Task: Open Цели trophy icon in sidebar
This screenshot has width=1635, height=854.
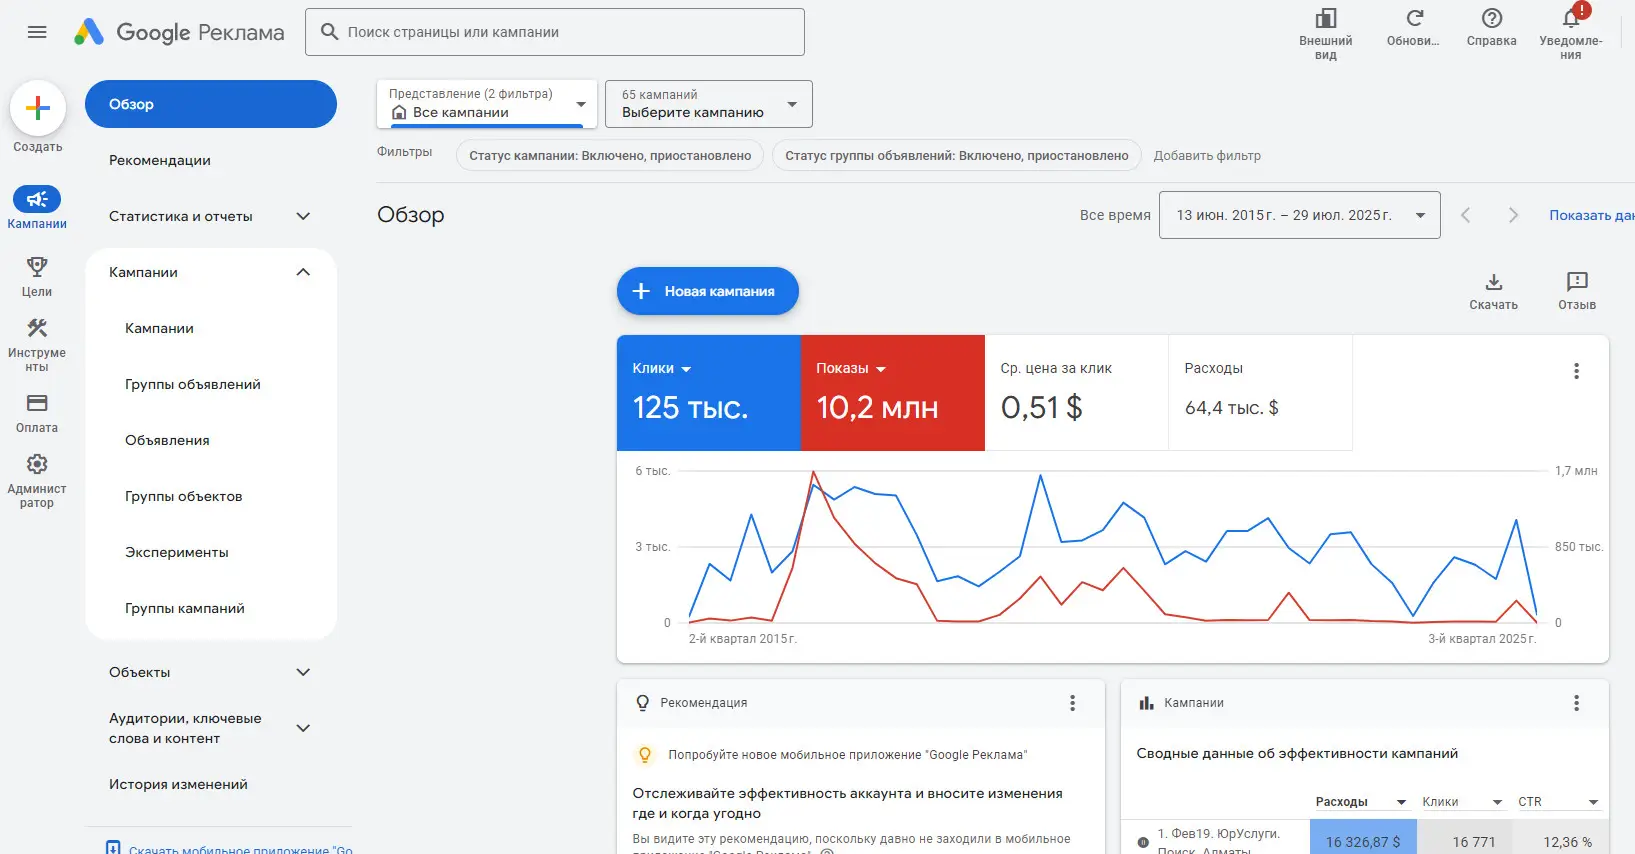Action: tap(37, 267)
